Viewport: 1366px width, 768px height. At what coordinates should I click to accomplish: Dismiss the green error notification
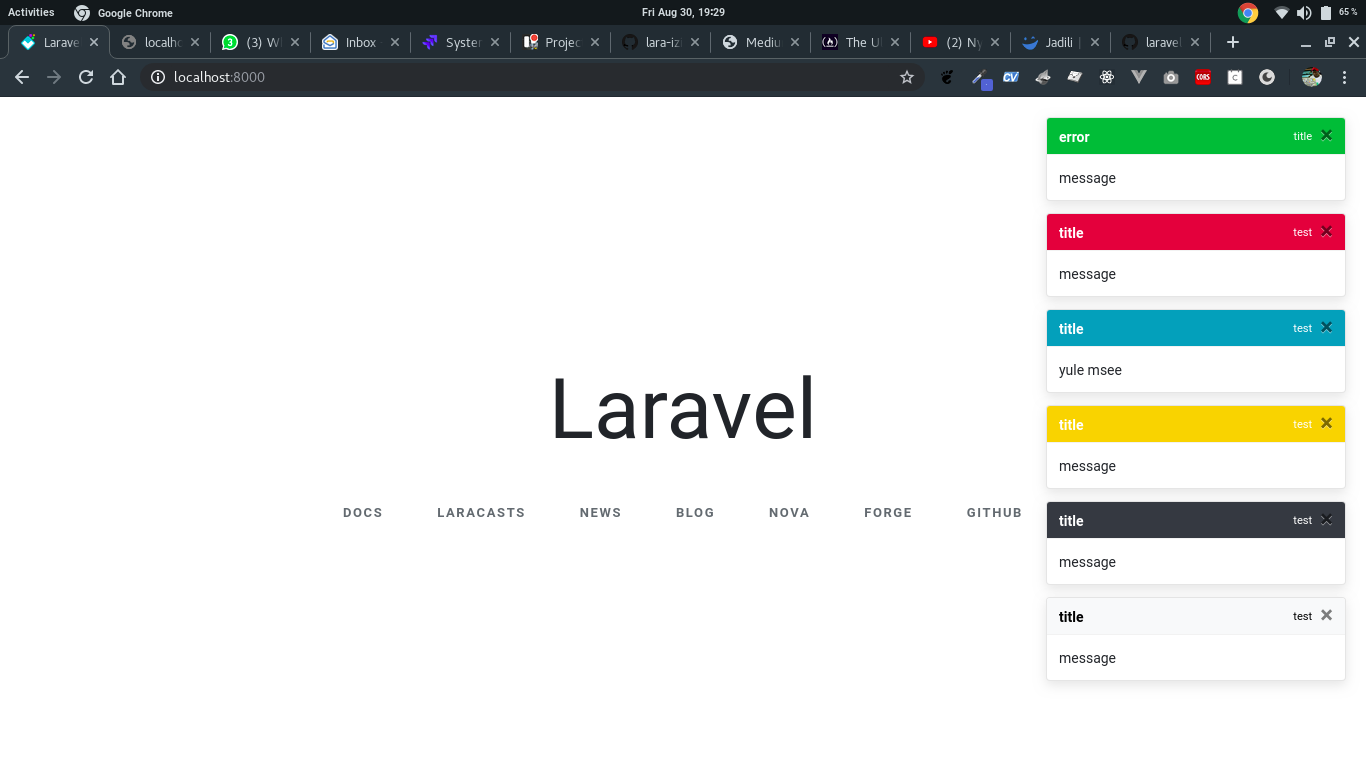tap(1326, 136)
